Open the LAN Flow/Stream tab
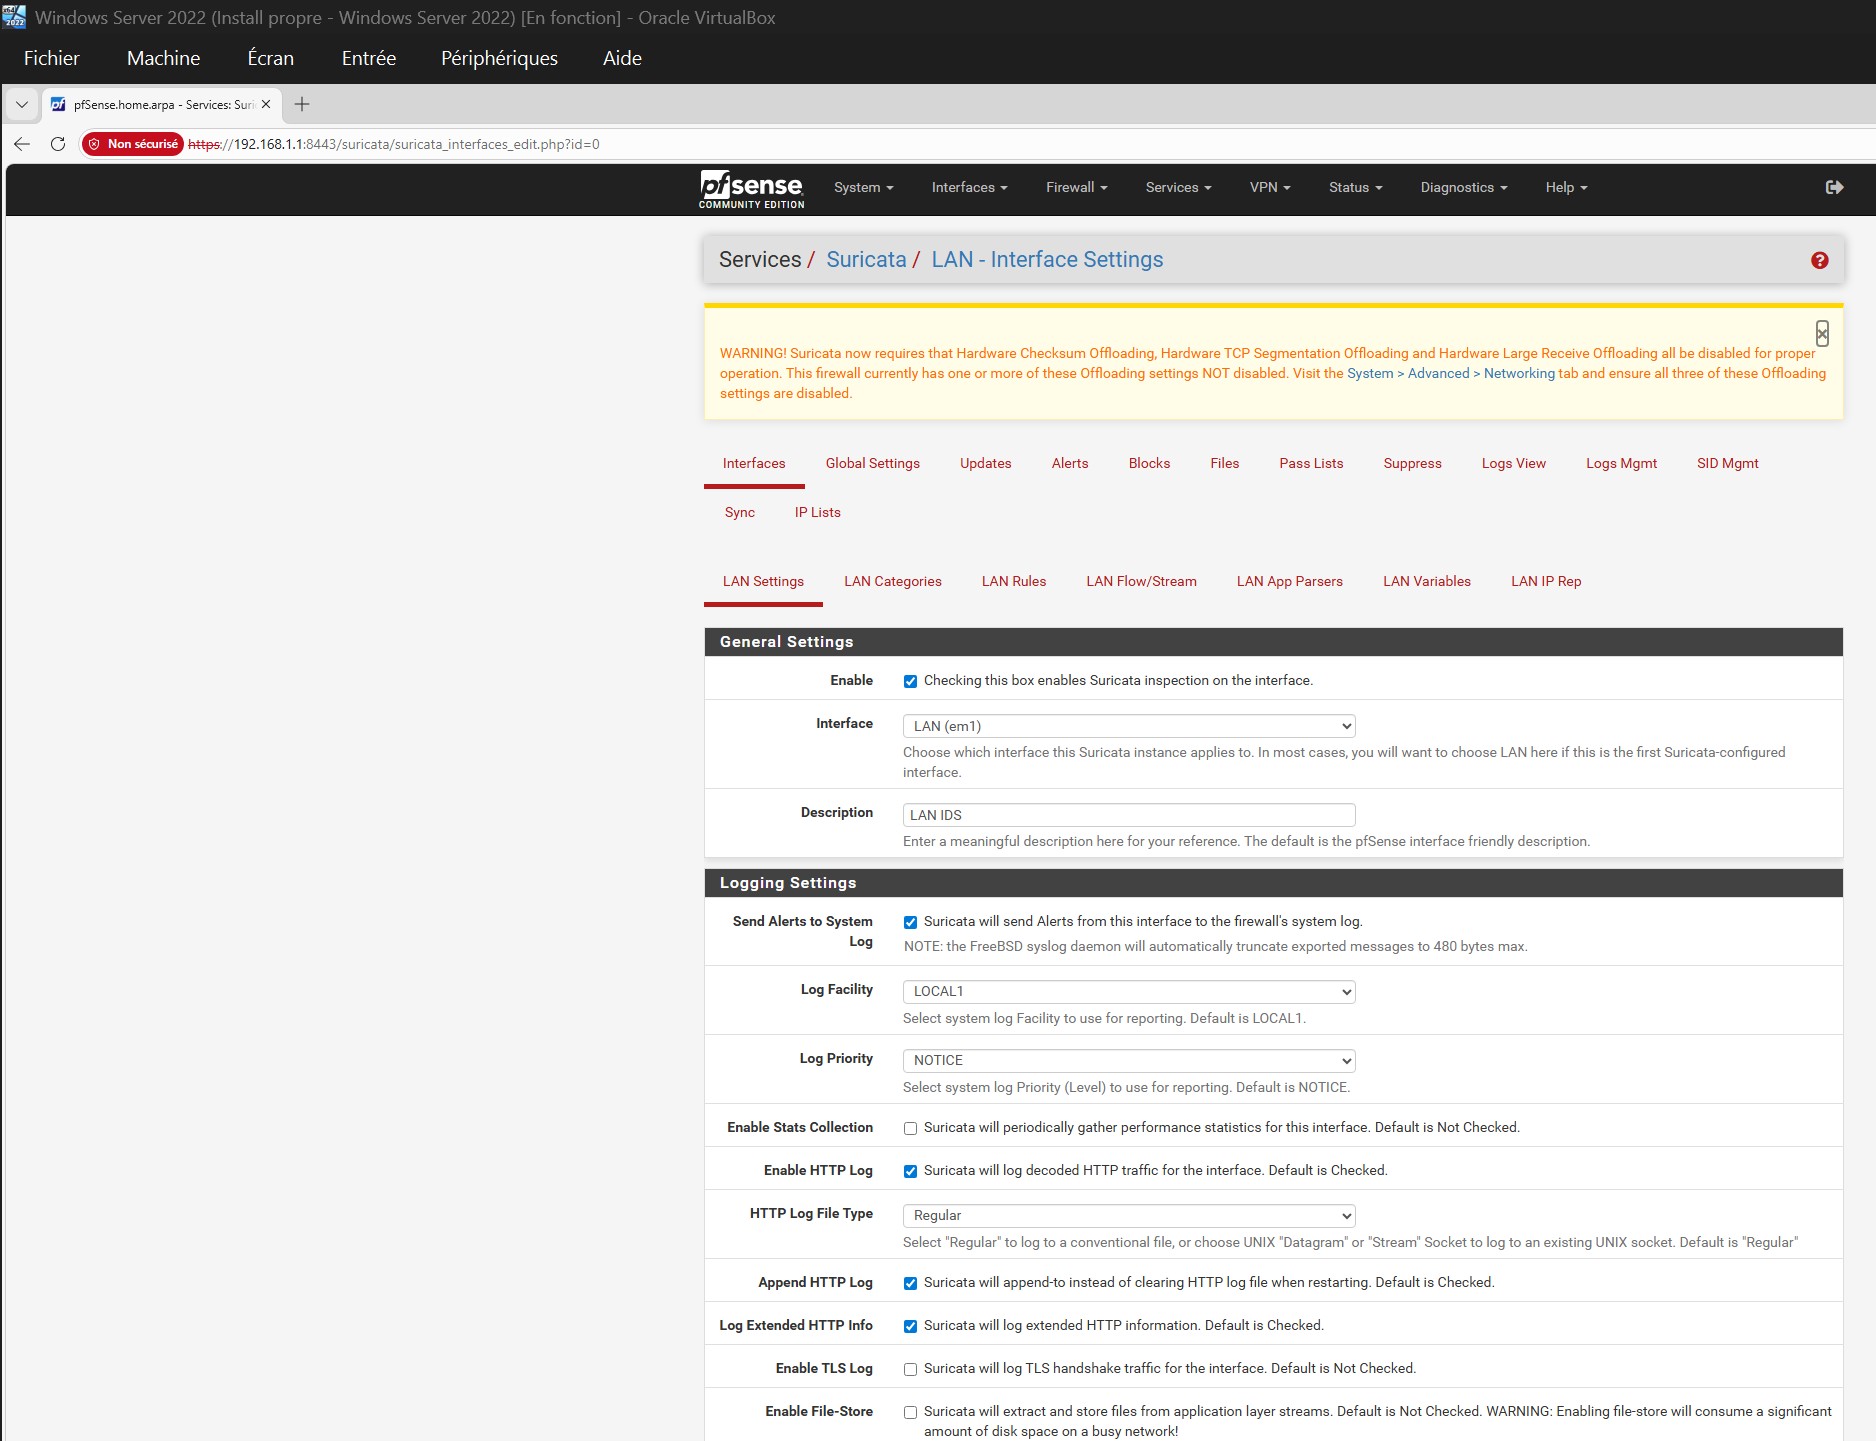This screenshot has width=1876, height=1441. point(1141,581)
